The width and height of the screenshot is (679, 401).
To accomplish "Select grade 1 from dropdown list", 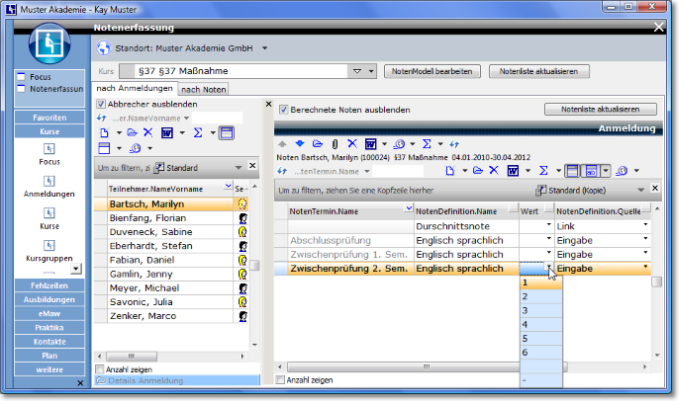I will point(541,283).
